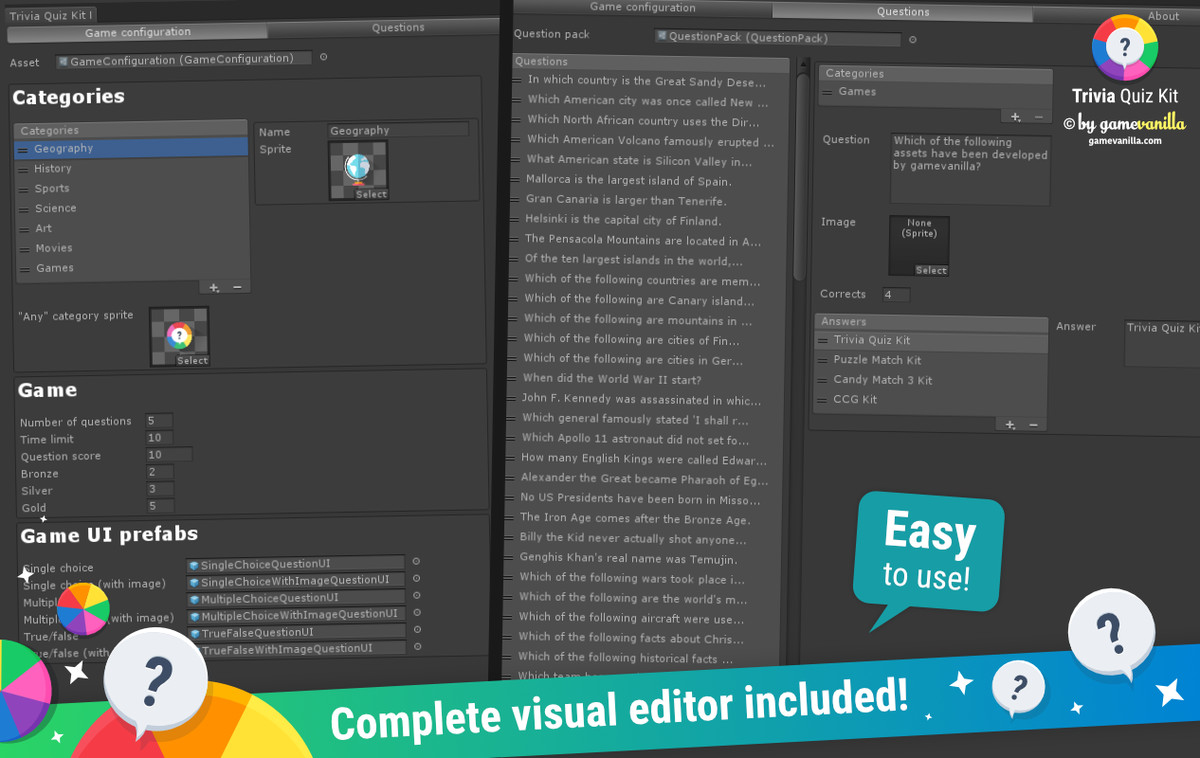
Task: Click the Silver value field
Action: [159, 490]
